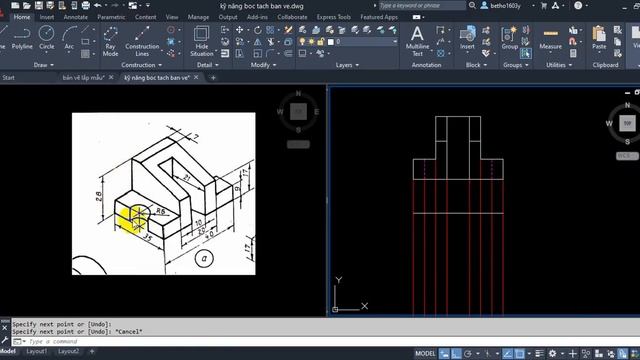640x360 pixels.
Task: Add a new layout with plus button
Action: coord(92,351)
